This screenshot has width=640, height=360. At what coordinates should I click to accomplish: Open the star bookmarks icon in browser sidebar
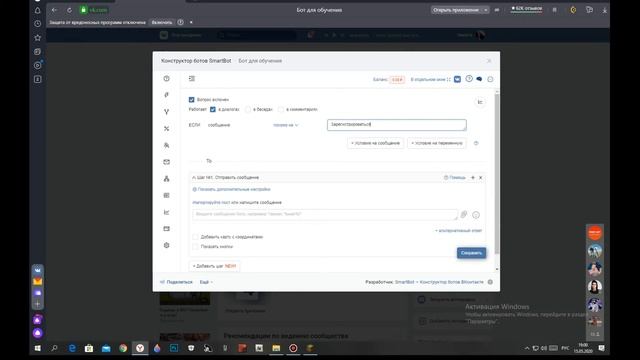click(x=38, y=38)
